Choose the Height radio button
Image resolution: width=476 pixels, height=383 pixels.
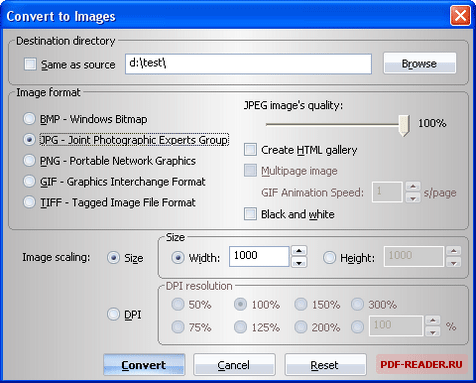(x=329, y=258)
